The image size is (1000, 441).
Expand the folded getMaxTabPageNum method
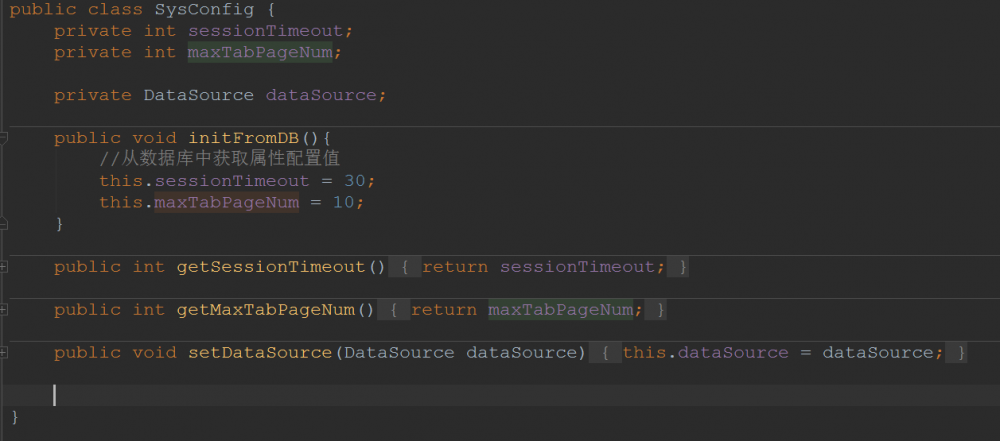4,310
